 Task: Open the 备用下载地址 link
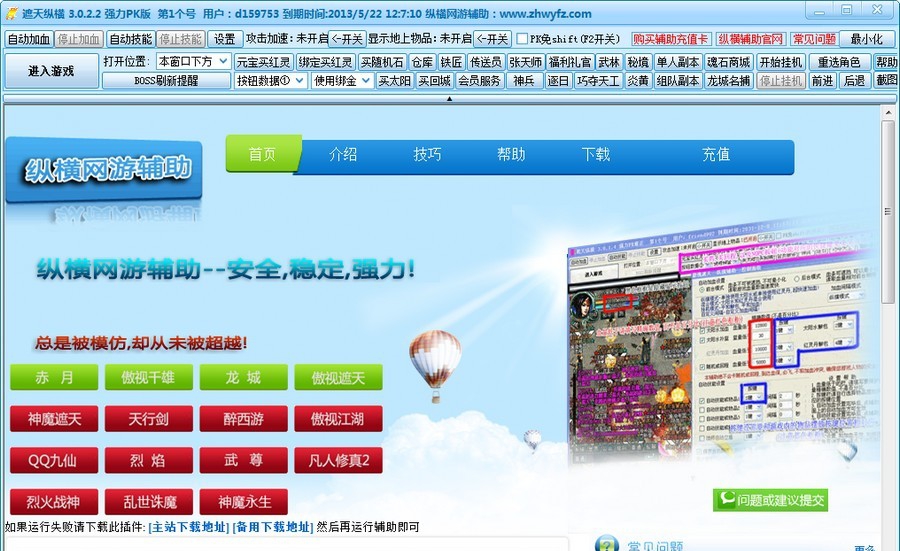pos(273,527)
